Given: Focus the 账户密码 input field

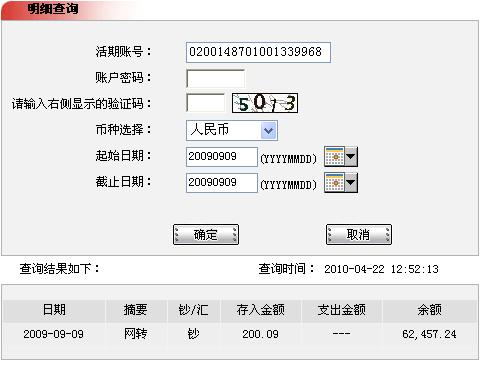Looking at the screenshot, I should (216, 78).
